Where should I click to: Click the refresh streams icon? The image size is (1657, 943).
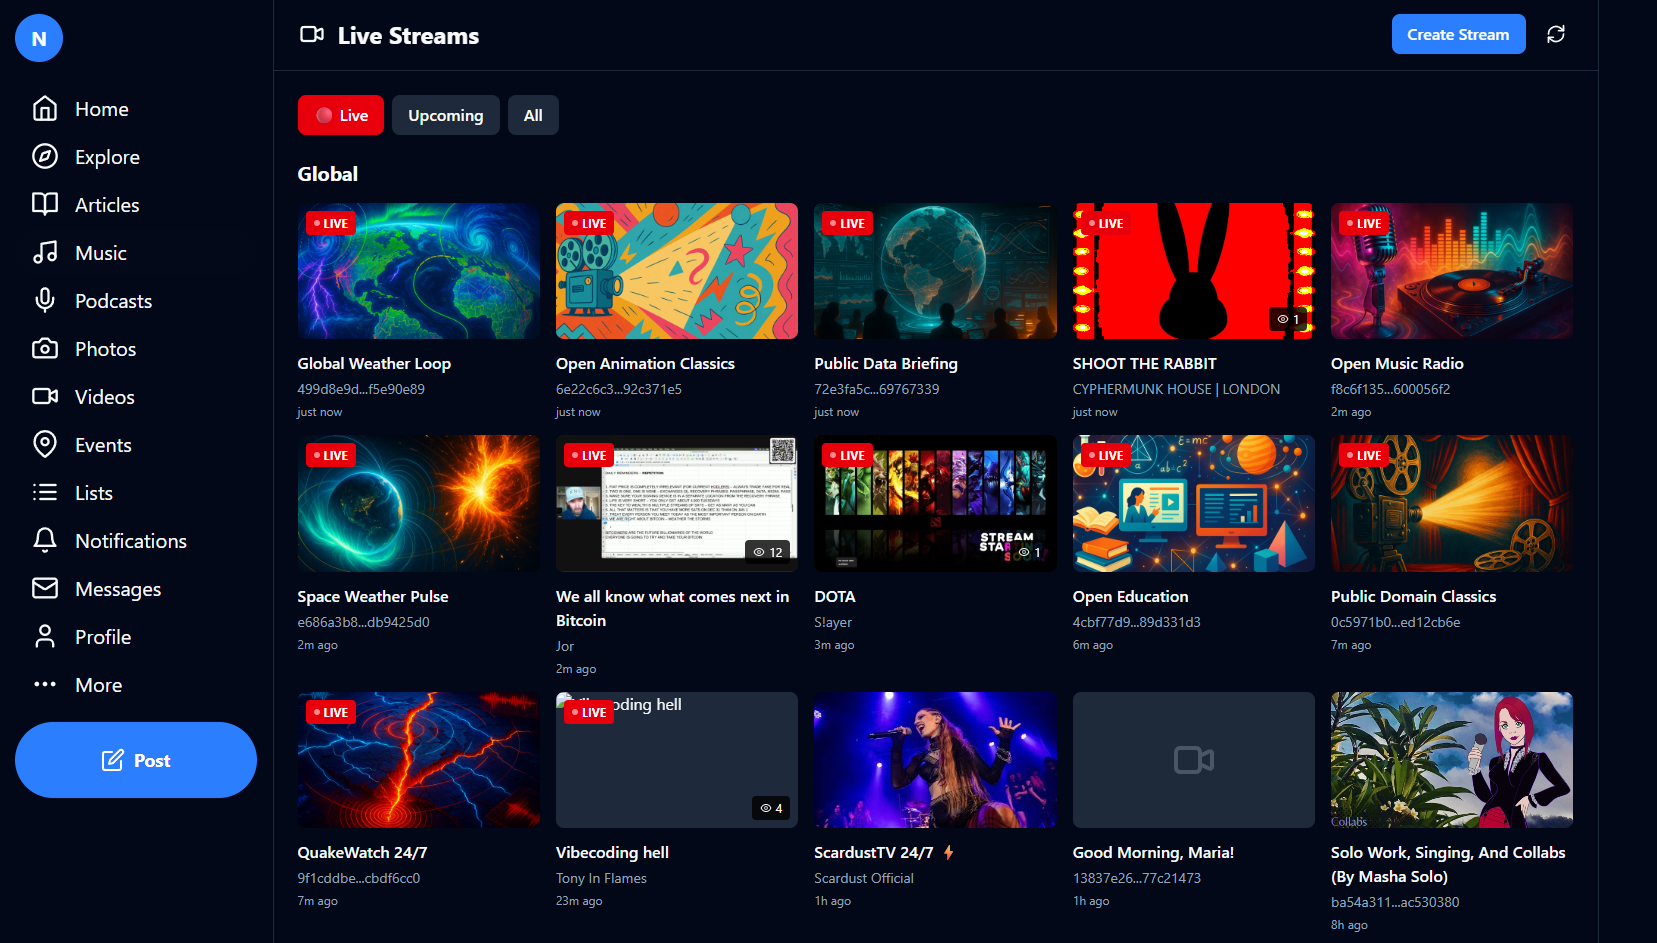tap(1555, 35)
